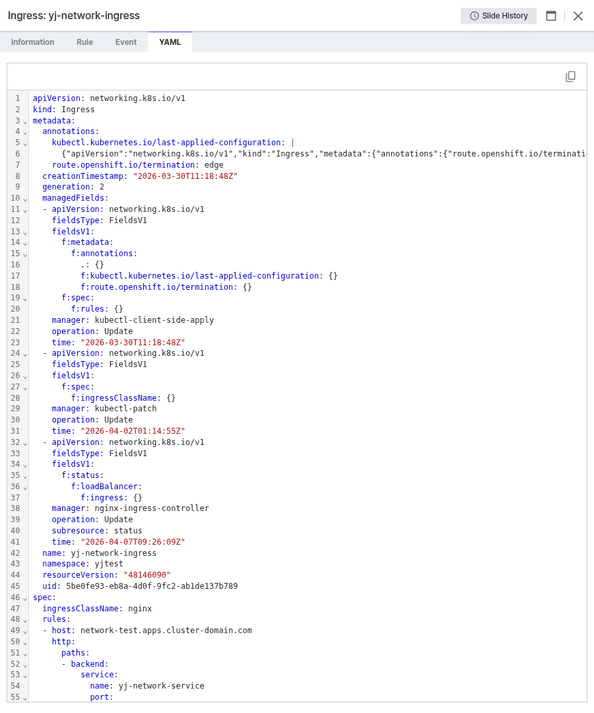Fold the rules block at line 48
Screen dimensions: 594x713
(25, 620)
